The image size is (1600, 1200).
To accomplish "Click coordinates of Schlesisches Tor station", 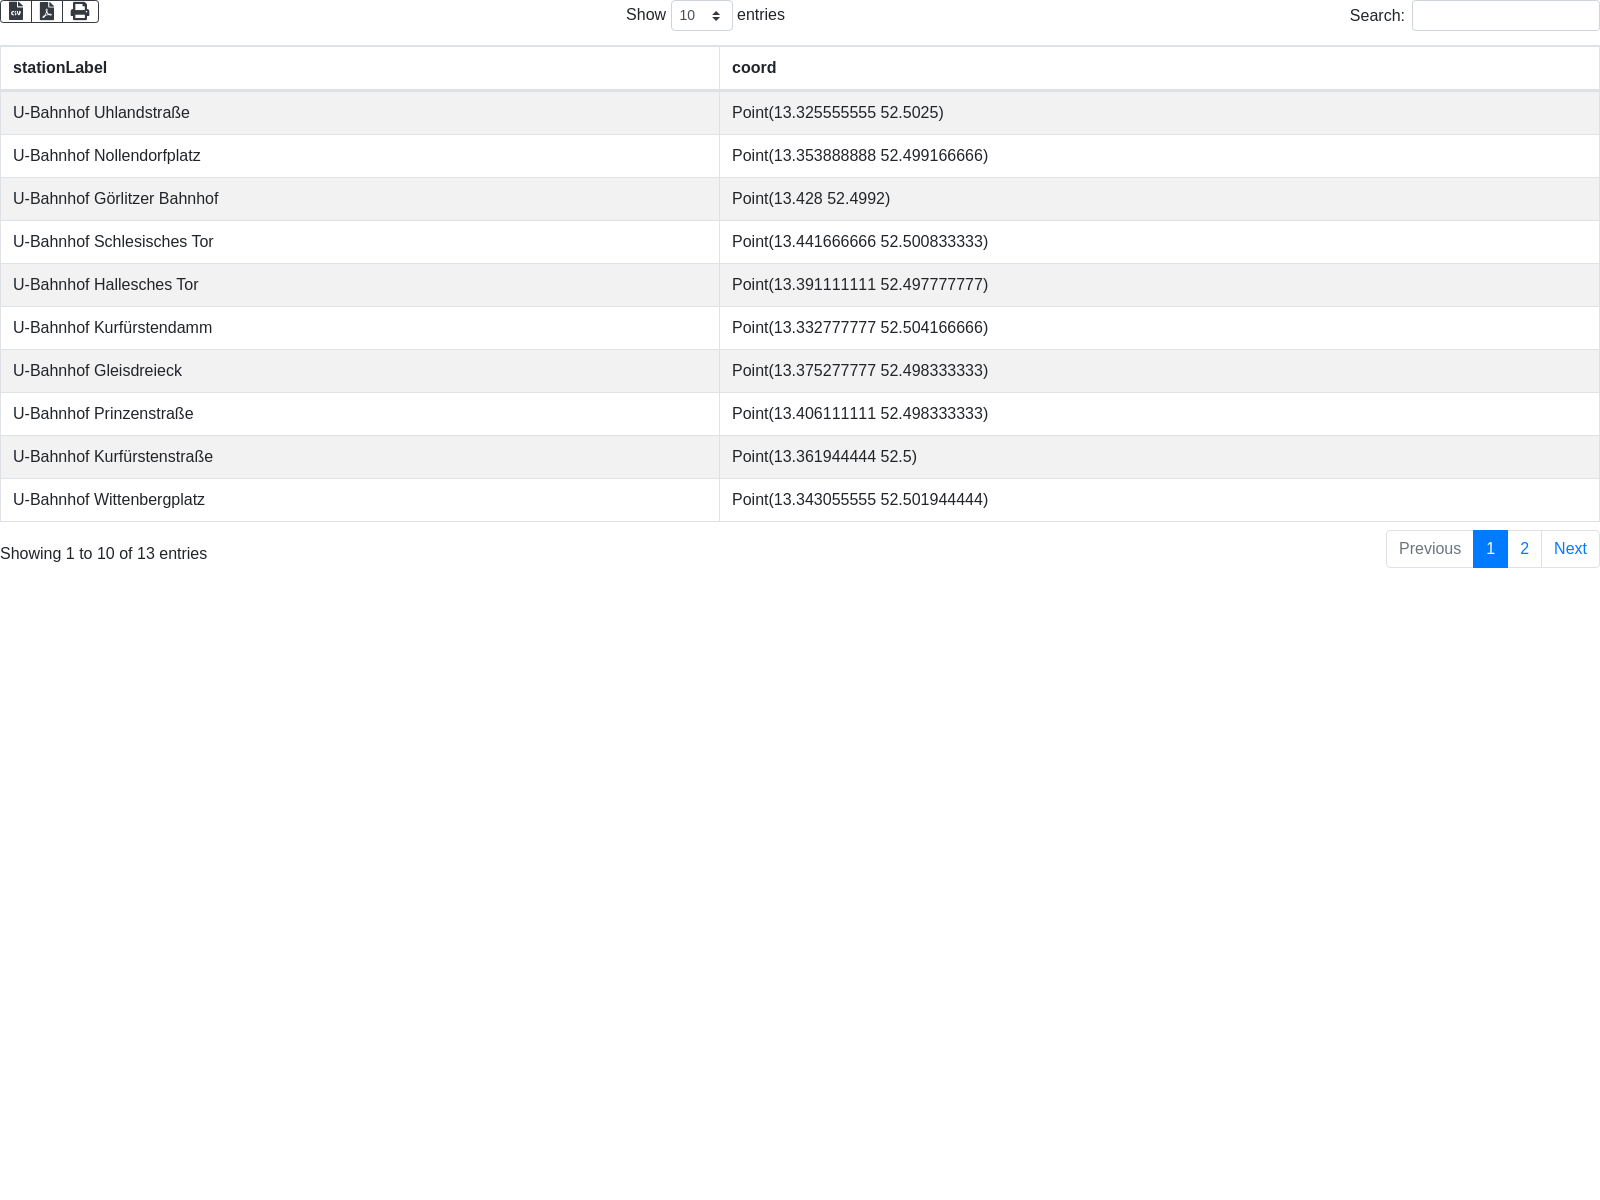I will pos(859,242).
